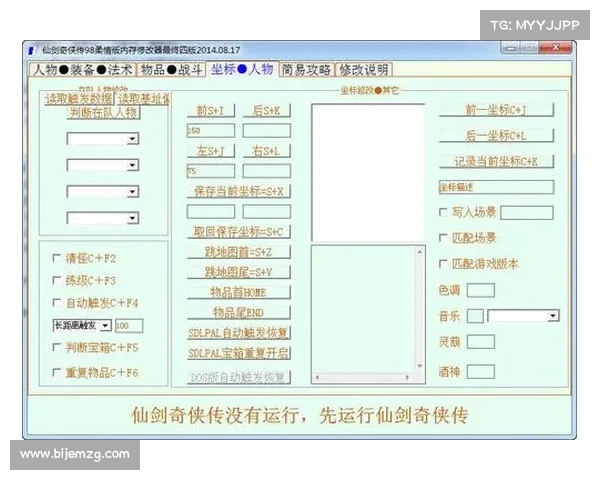Click the empty field below 右S+L
The image size is (600, 480).
[x=267, y=171]
